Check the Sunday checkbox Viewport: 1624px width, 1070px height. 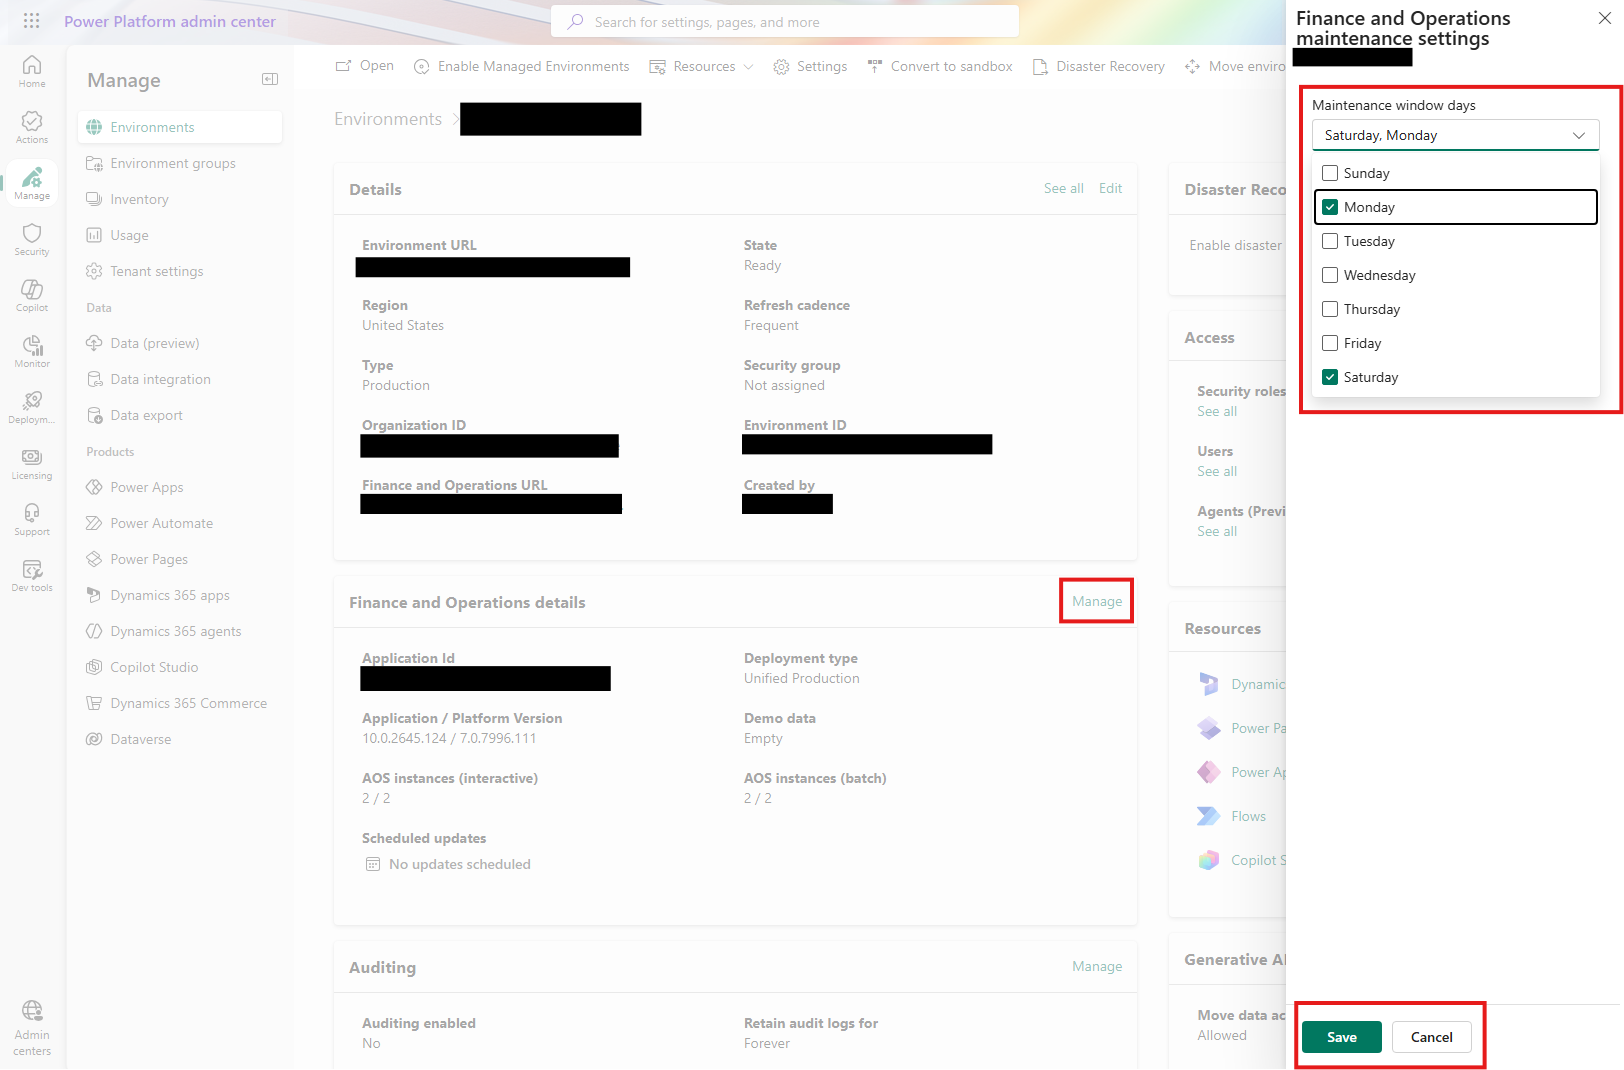(1330, 173)
